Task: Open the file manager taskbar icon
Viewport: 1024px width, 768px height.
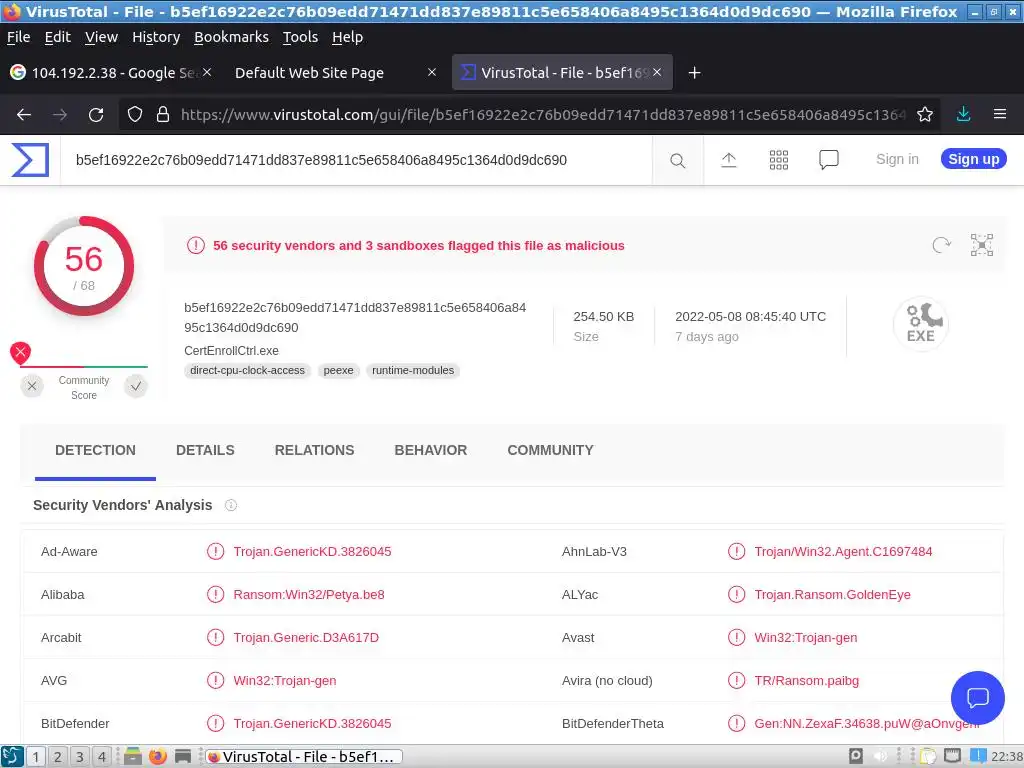Action: pos(133,756)
